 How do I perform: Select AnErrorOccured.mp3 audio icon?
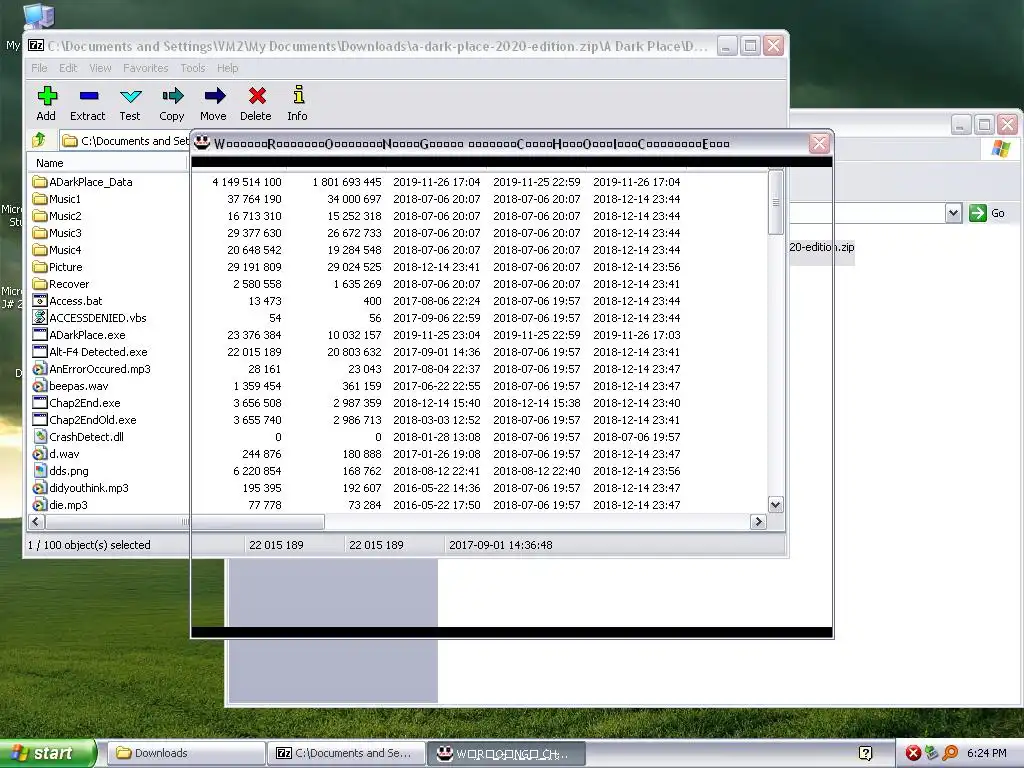(40, 368)
